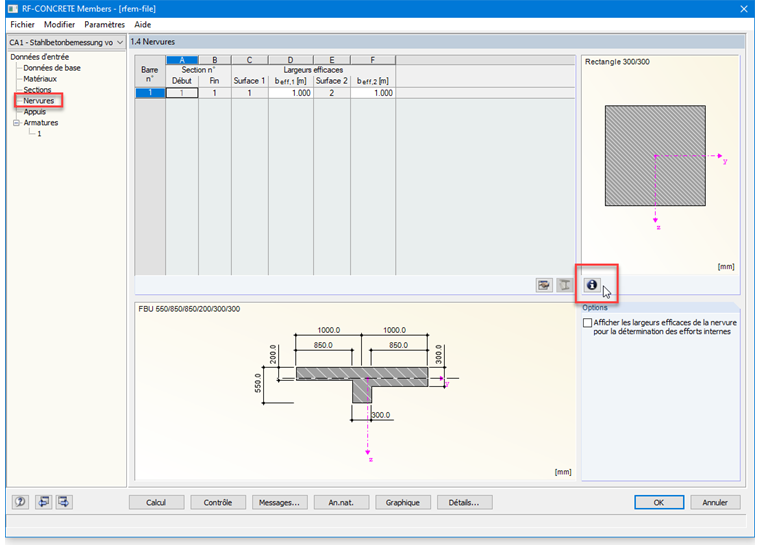Viewport: 760px width, 545px height.
Task: Go to the previous input window
Action: click(x=43, y=502)
